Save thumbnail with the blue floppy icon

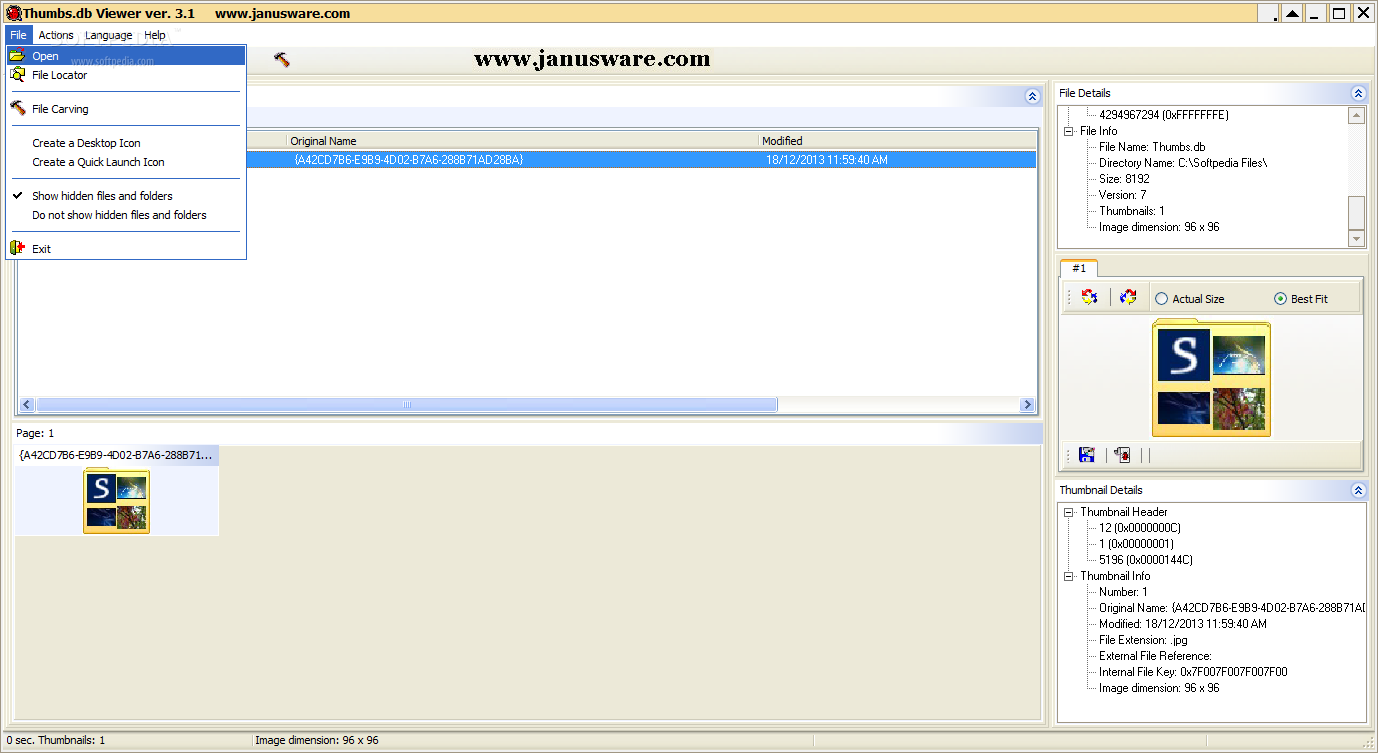click(x=1087, y=455)
